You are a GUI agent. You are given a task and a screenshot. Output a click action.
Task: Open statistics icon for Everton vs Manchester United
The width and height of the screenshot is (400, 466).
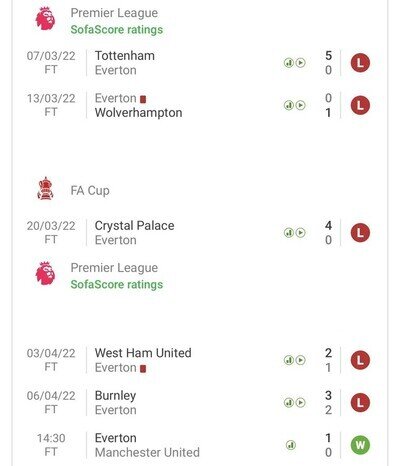[291, 445]
